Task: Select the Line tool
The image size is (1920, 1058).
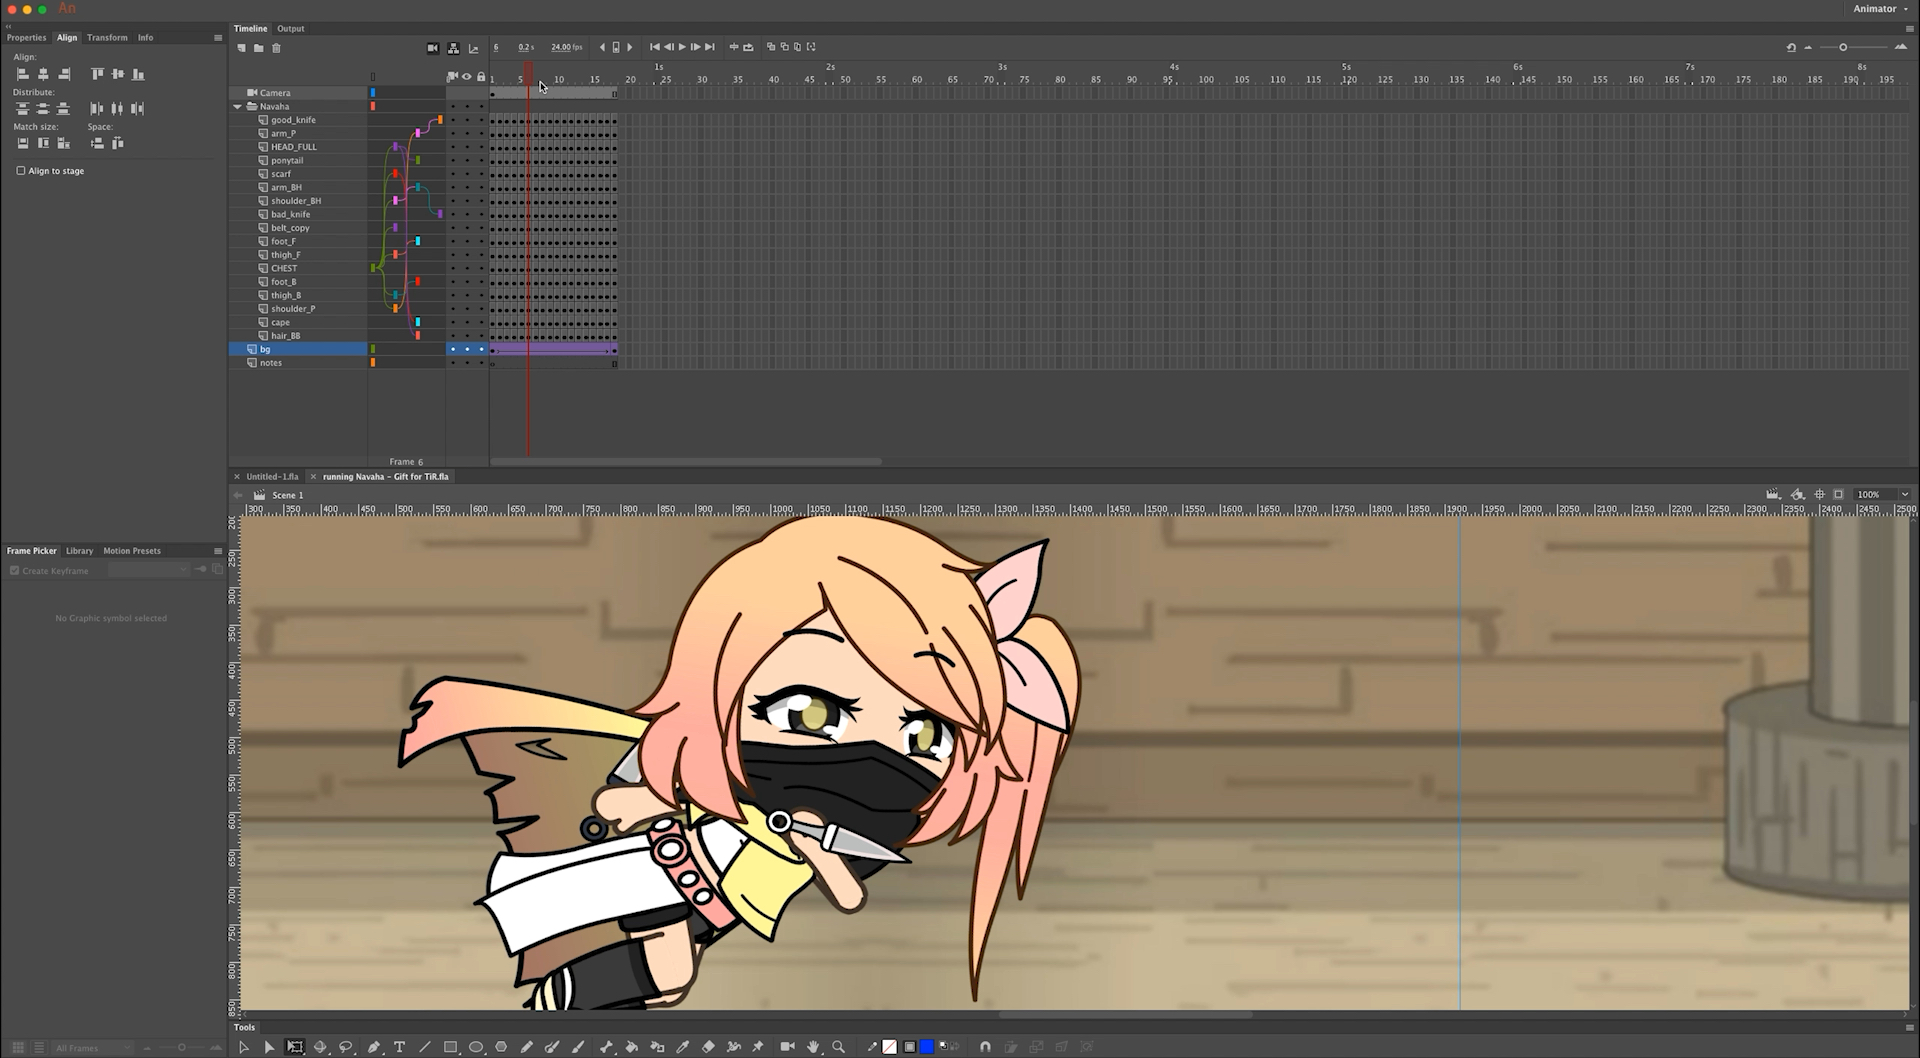Action: click(x=425, y=1047)
